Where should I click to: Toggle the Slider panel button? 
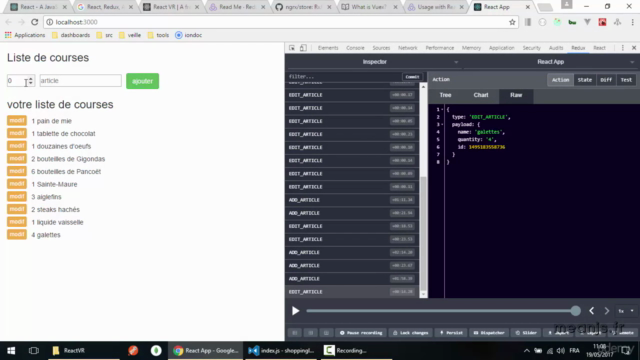pyautogui.click(x=527, y=333)
